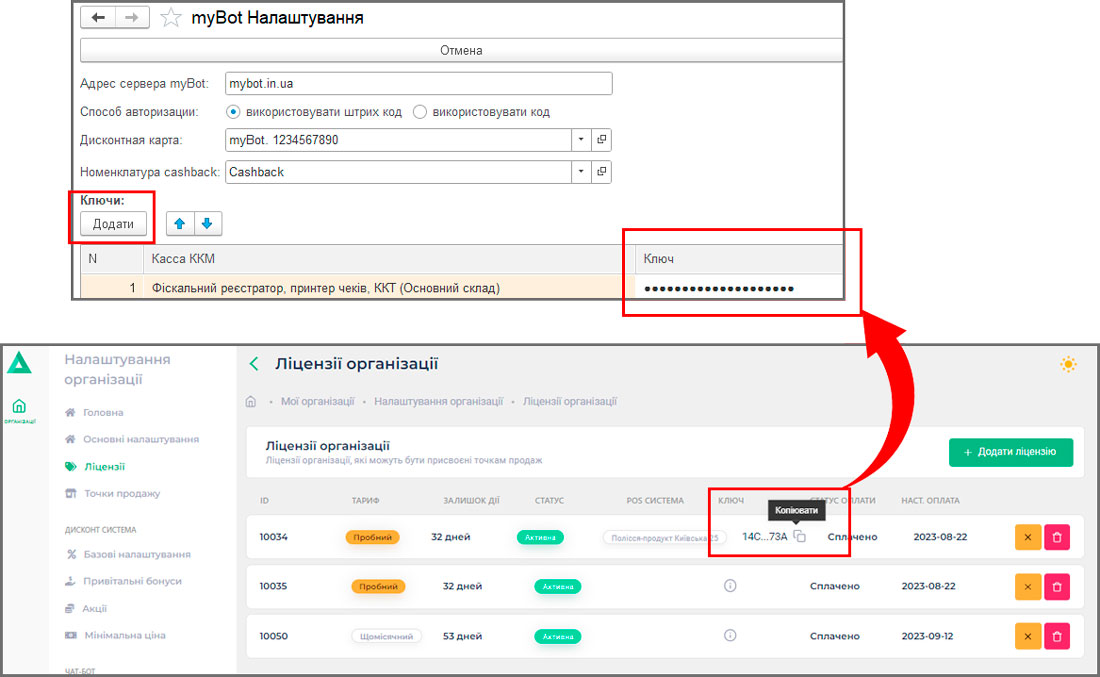Click Додати ліцензію green button
Viewport: 1100px width, 677px height.
click(1010, 452)
